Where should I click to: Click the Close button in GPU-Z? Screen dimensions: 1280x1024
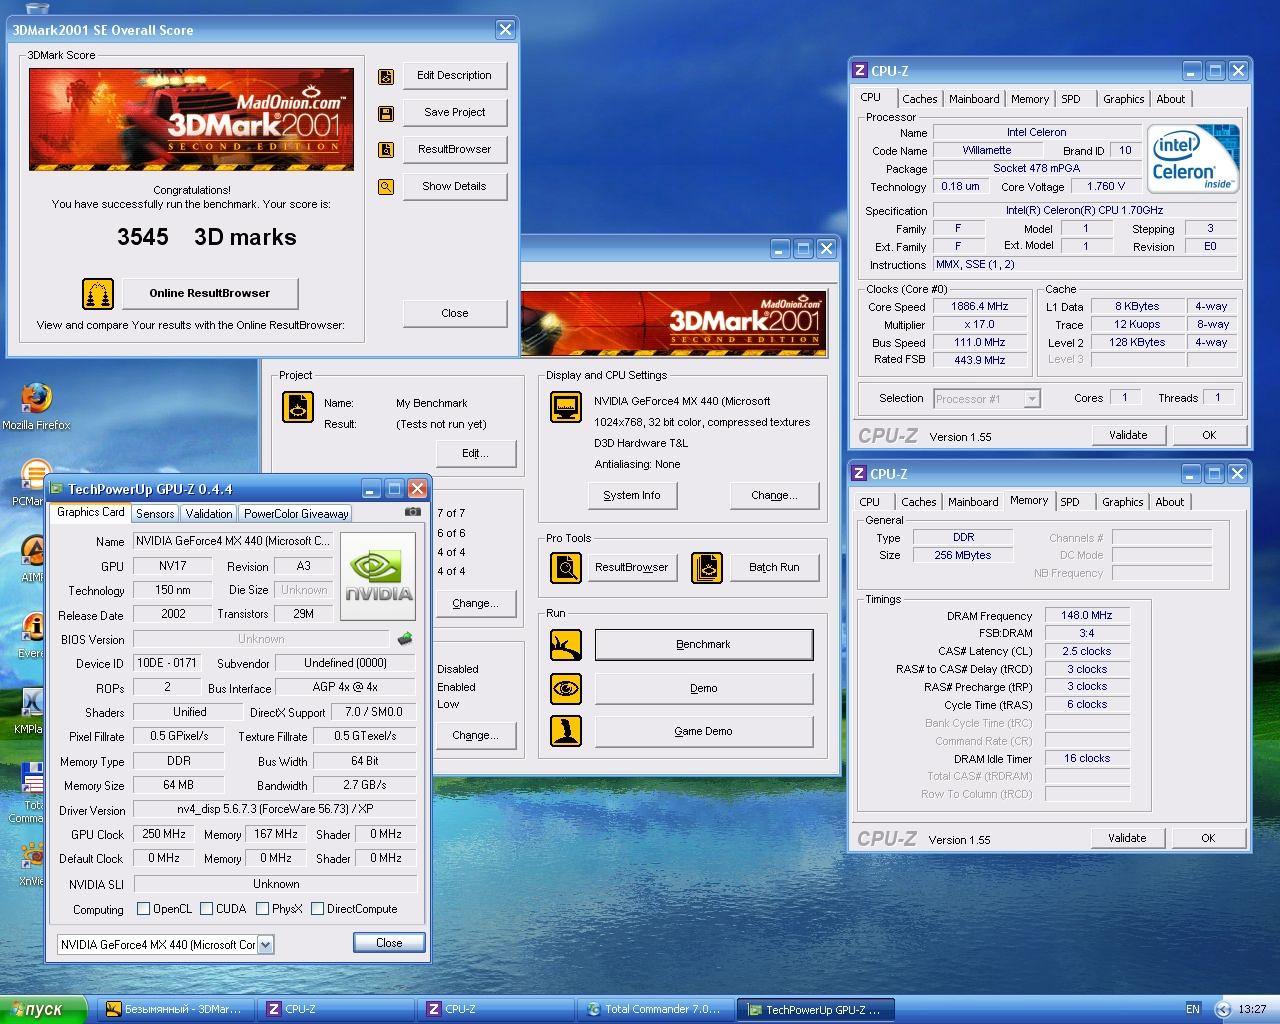click(x=389, y=943)
